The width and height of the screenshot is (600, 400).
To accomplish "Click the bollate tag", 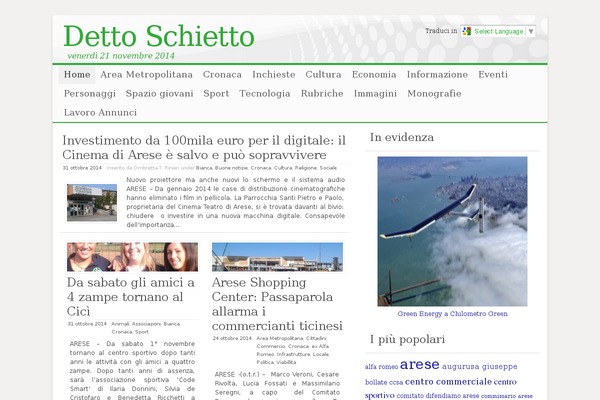I will coord(376,382).
